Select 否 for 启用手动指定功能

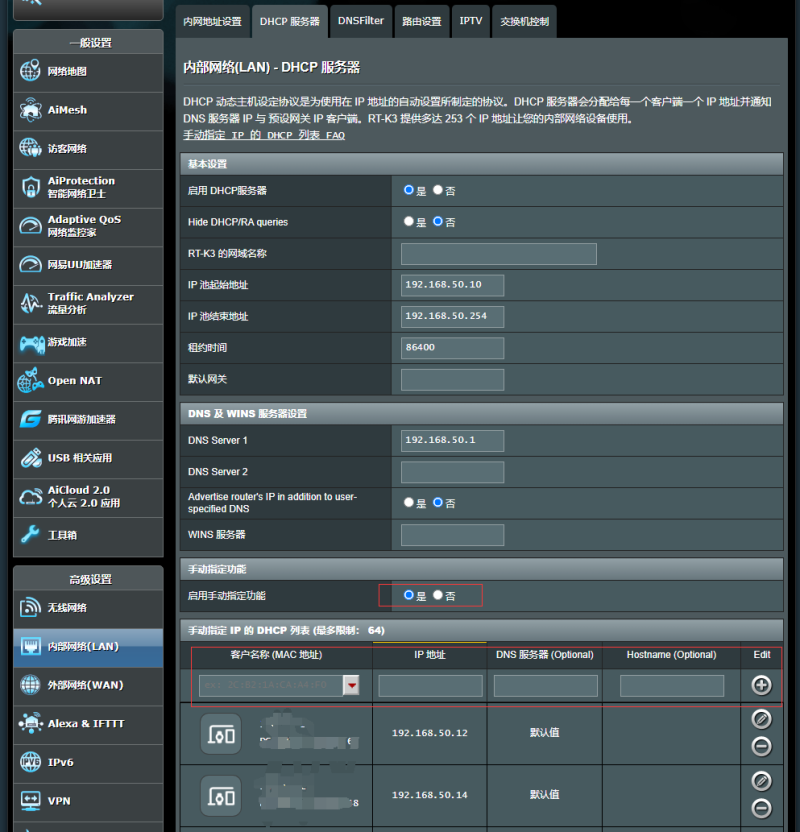point(438,595)
